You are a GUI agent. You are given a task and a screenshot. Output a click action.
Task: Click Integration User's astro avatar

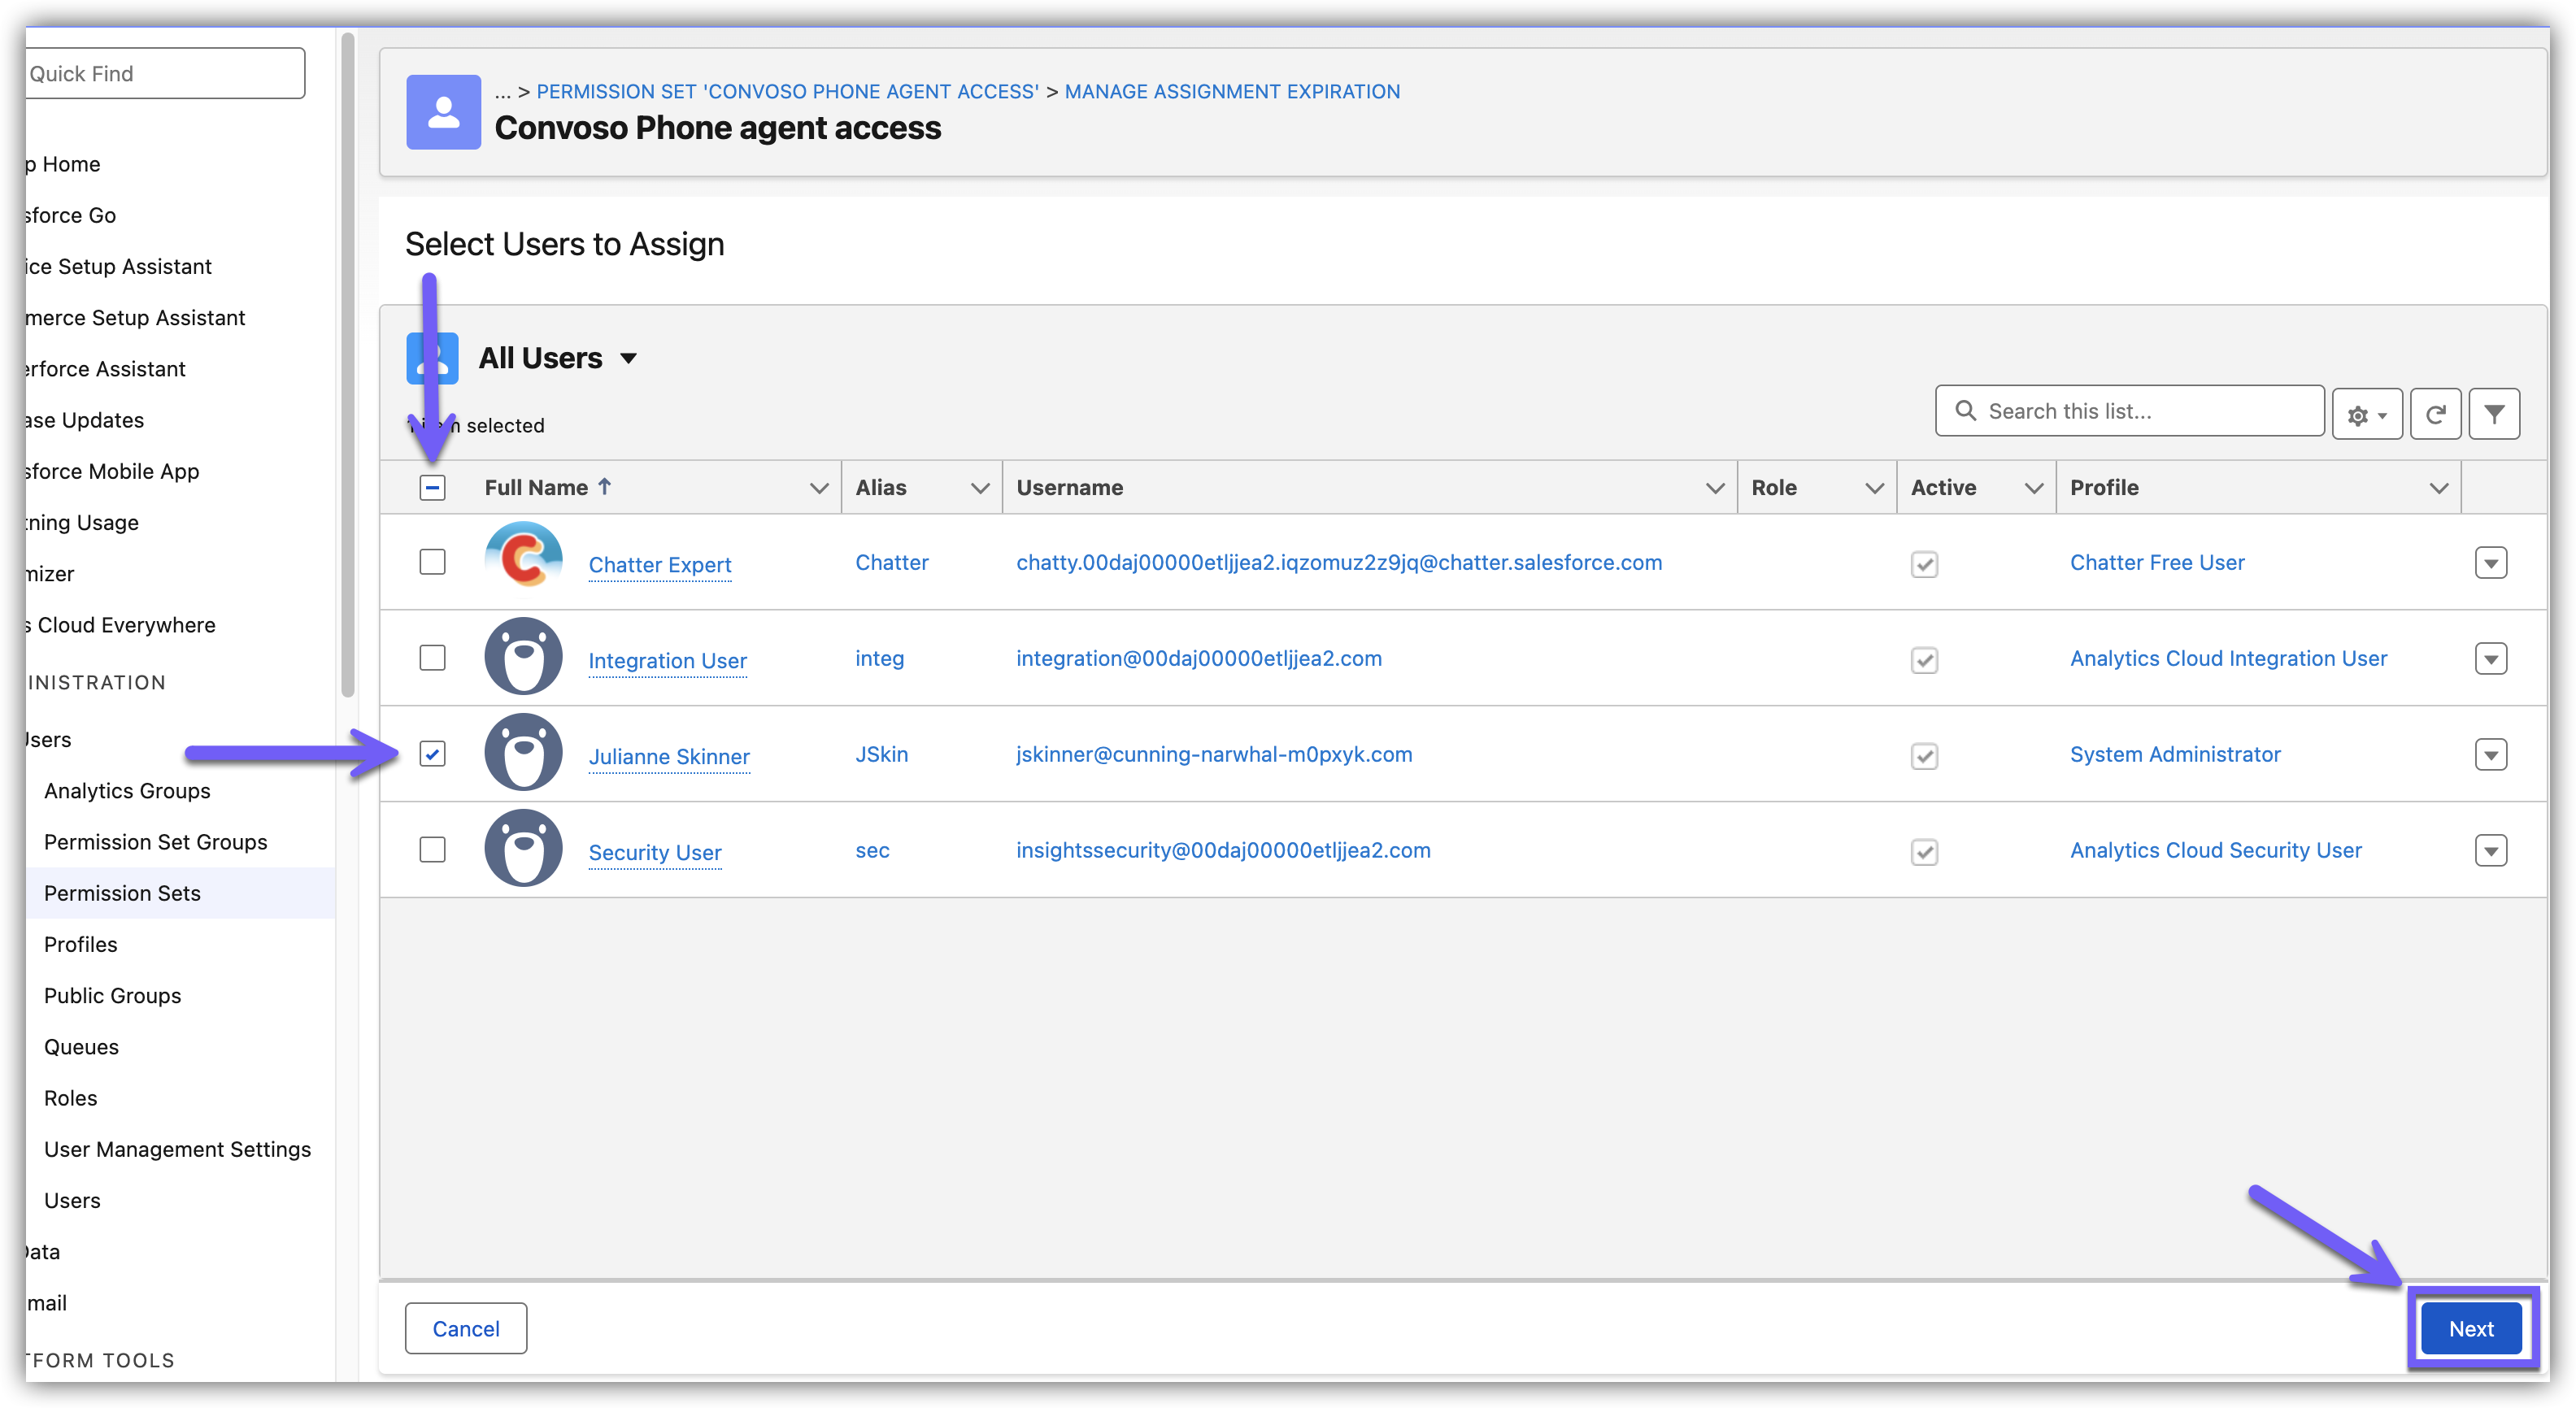pyautogui.click(x=523, y=657)
